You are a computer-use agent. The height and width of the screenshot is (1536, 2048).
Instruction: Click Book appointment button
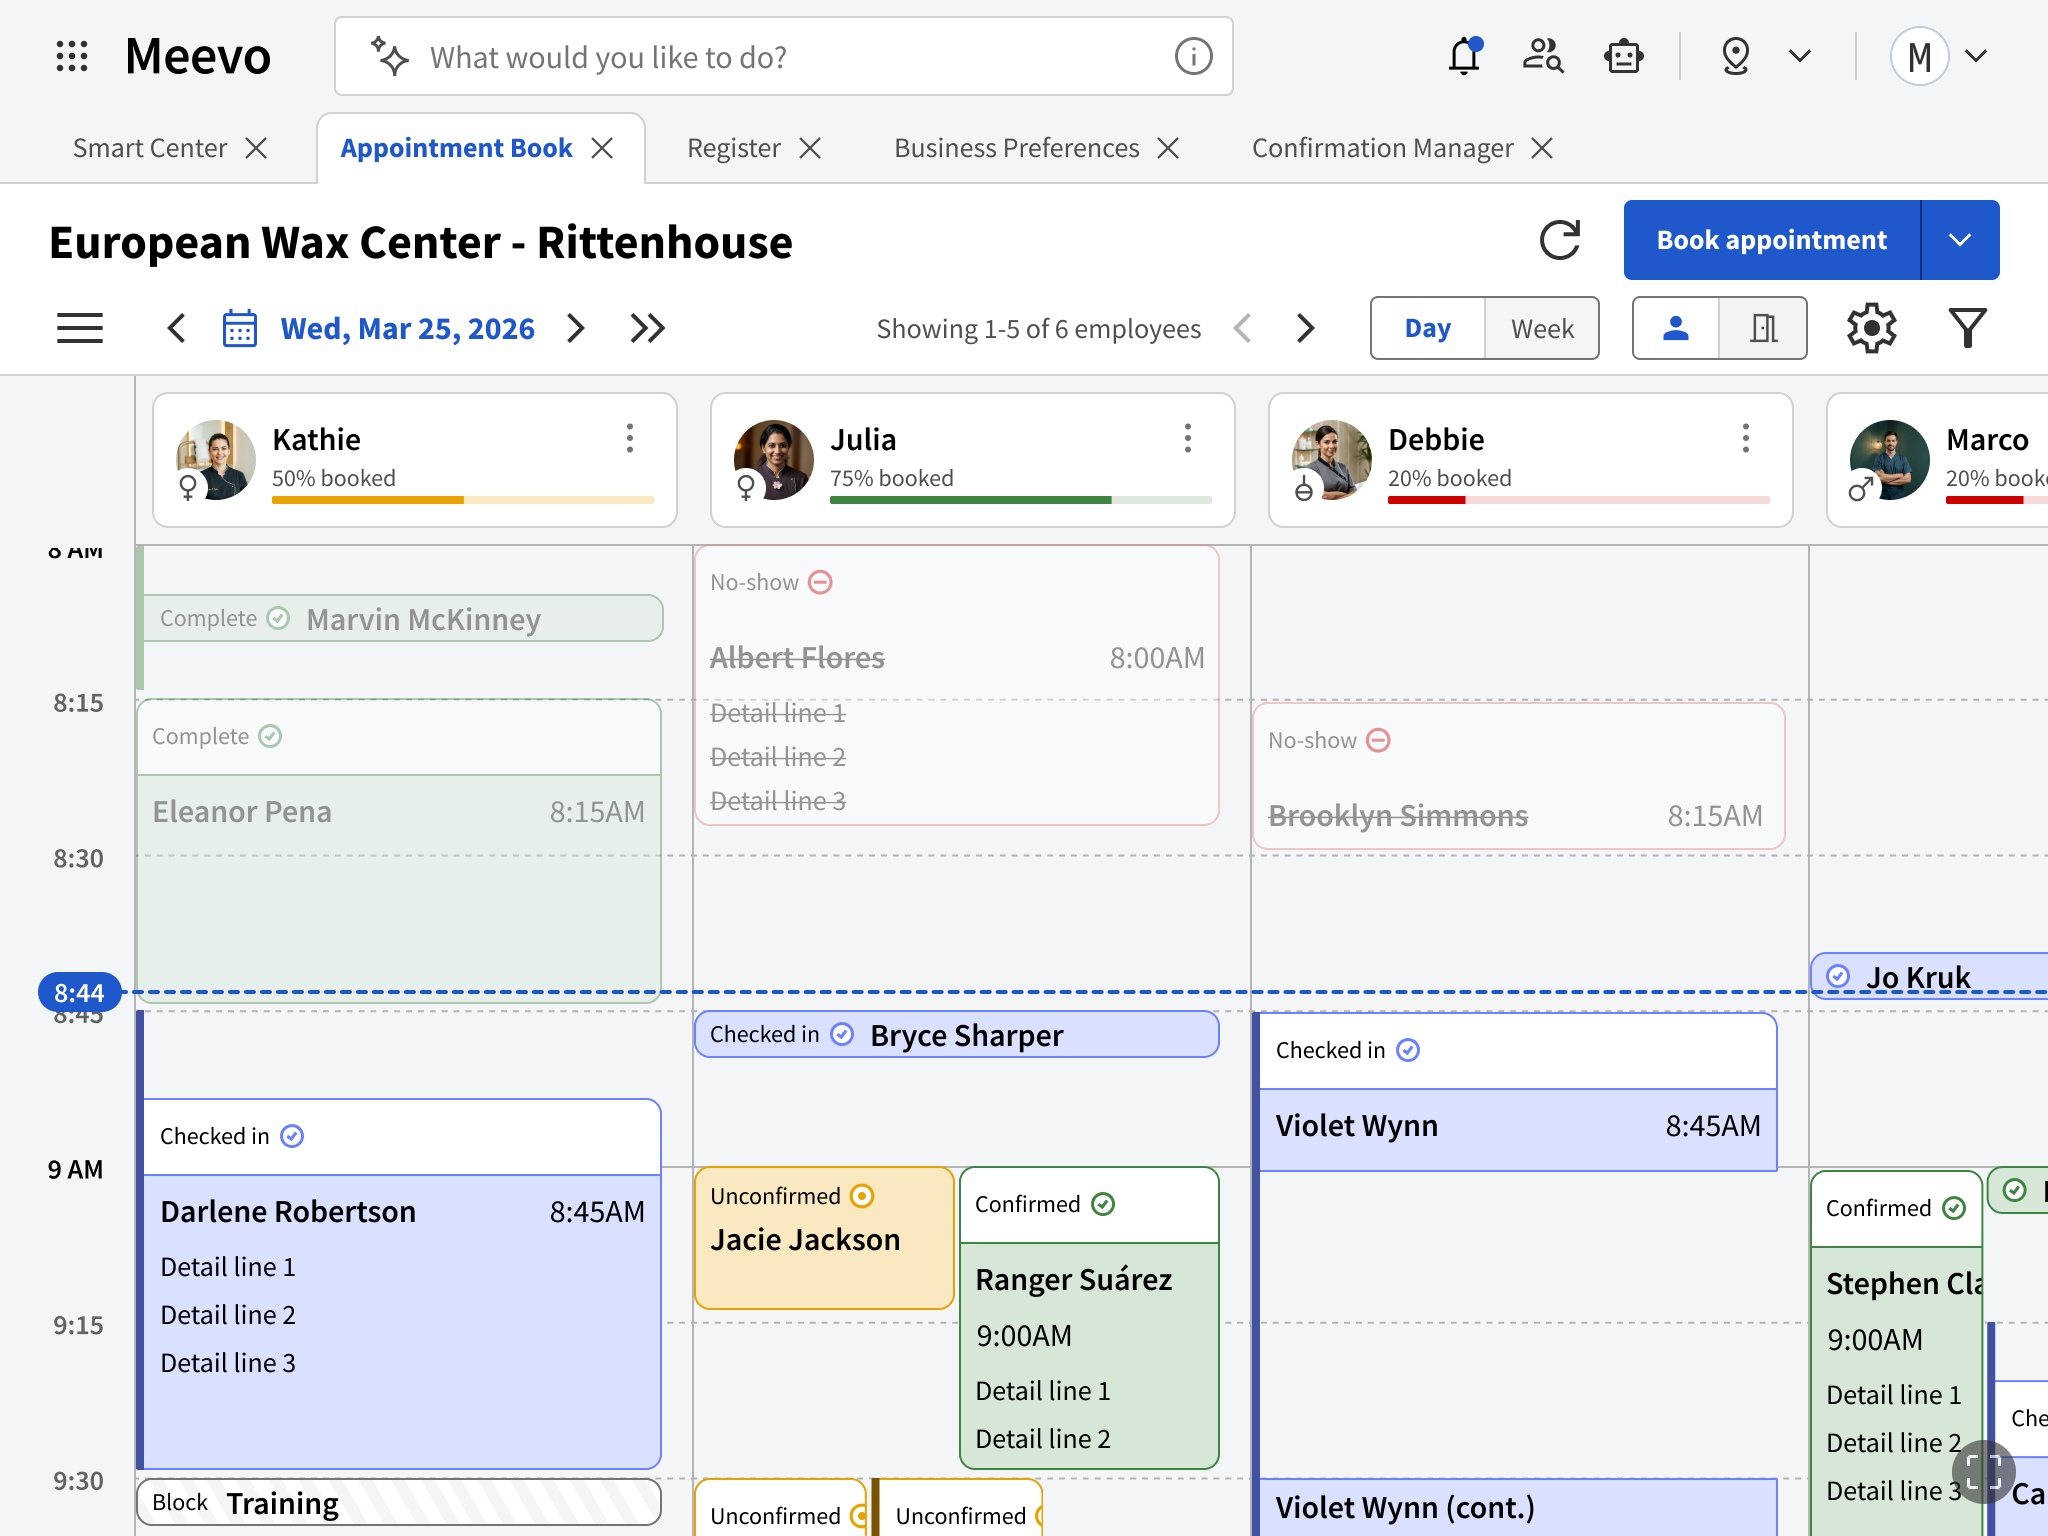1772,240
